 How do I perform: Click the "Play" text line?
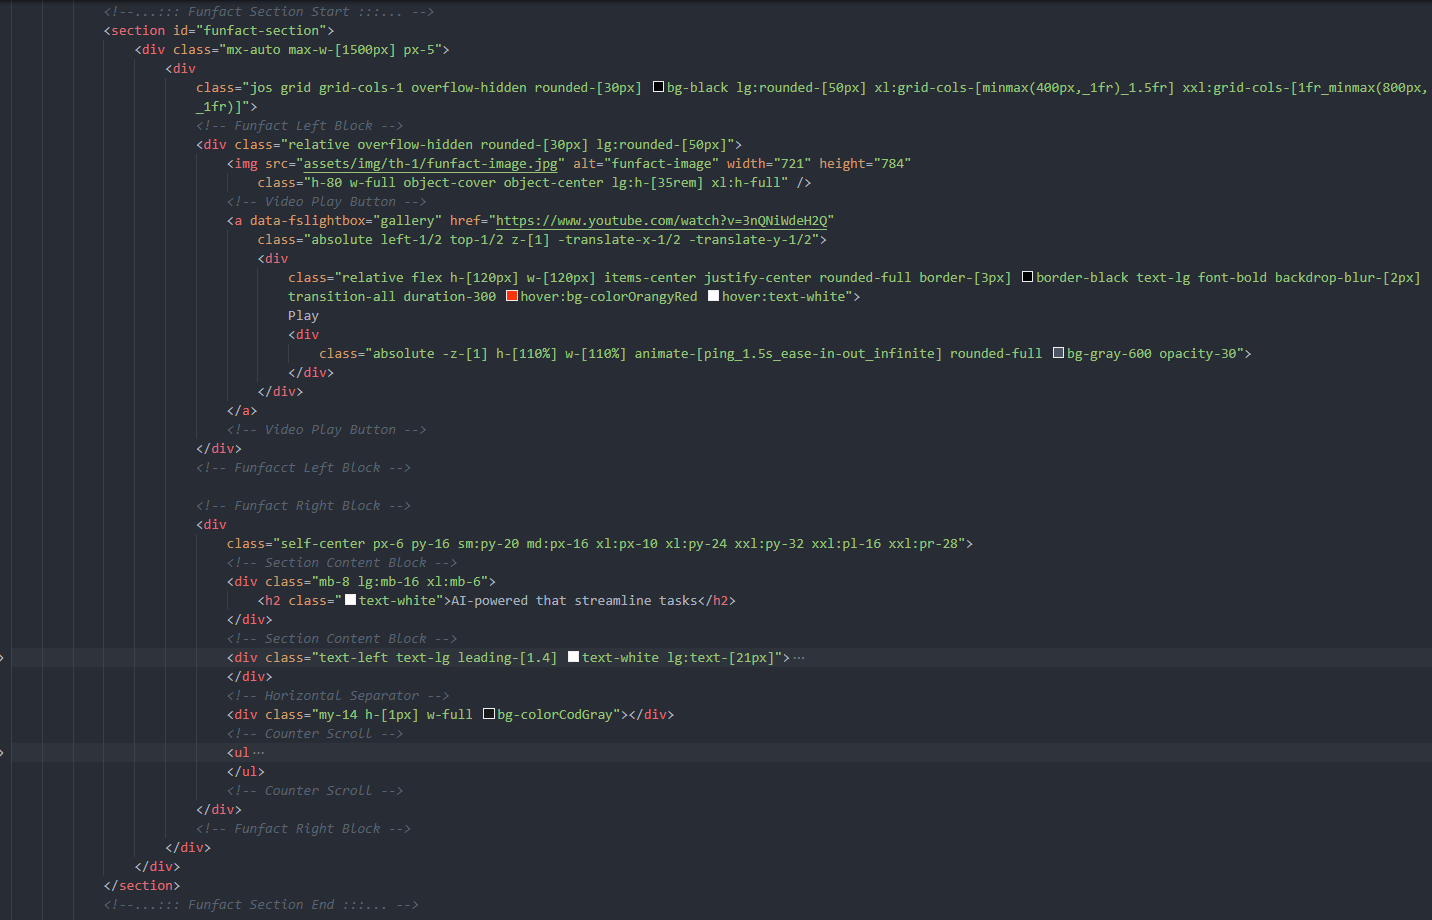pyautogui.click(x=303, y=315)
